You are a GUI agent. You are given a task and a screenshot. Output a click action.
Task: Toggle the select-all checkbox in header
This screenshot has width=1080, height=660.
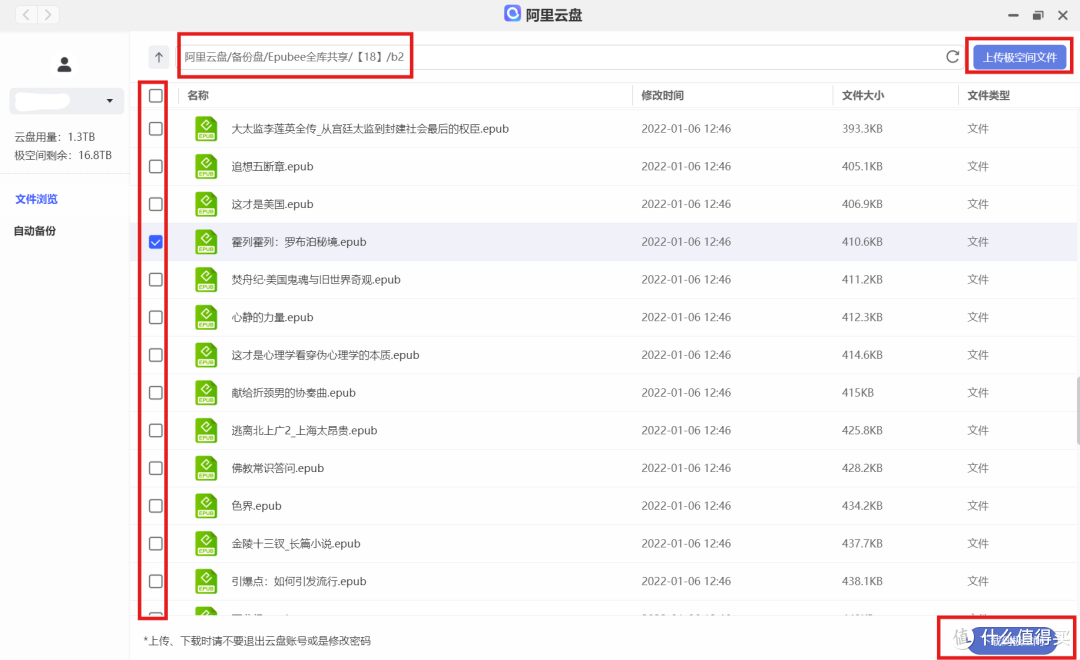click(156, 95)
